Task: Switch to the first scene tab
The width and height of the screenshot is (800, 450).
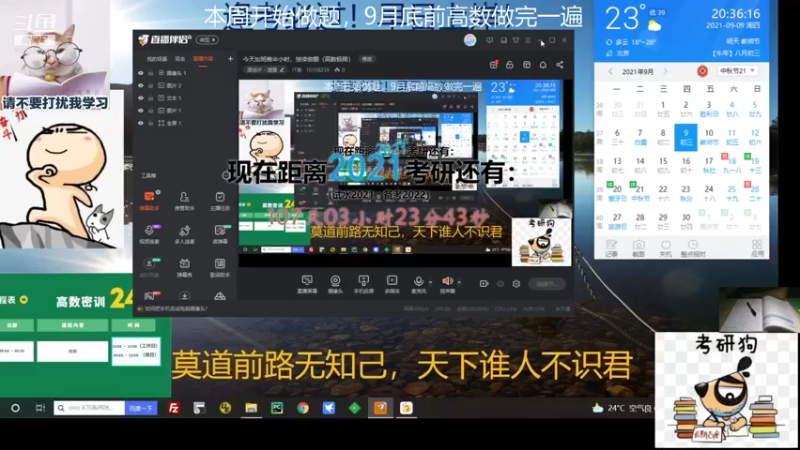Action: point(157,59)
